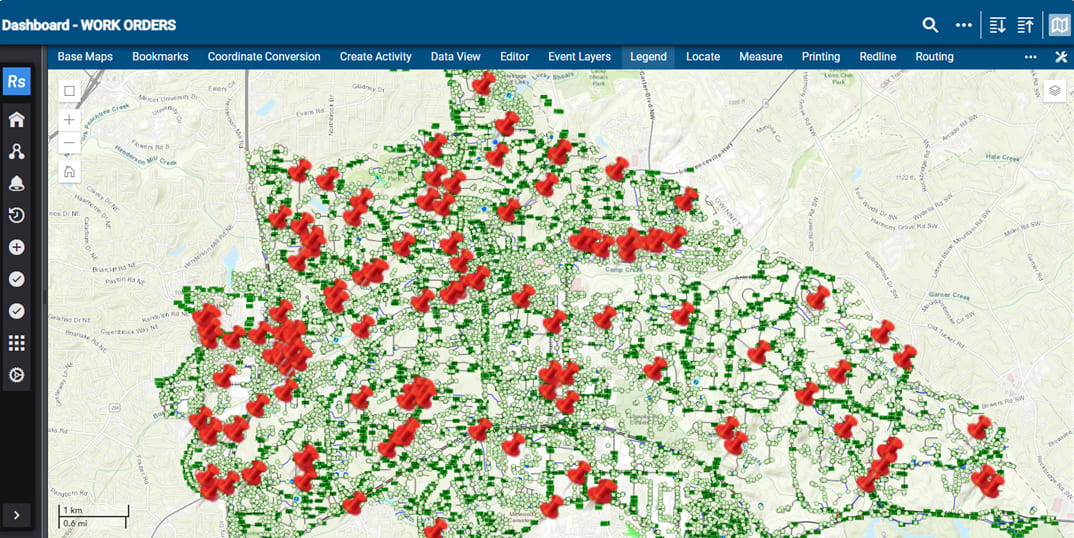Open the apps grid icon in the sidebar
This screenshot has width=1074, height=538.
(x=16, y=343)
